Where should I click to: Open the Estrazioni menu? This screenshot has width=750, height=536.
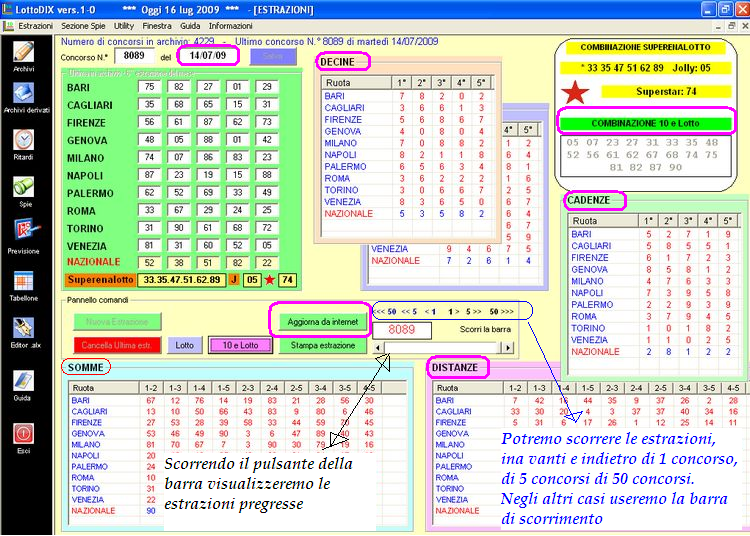point(35,26)
